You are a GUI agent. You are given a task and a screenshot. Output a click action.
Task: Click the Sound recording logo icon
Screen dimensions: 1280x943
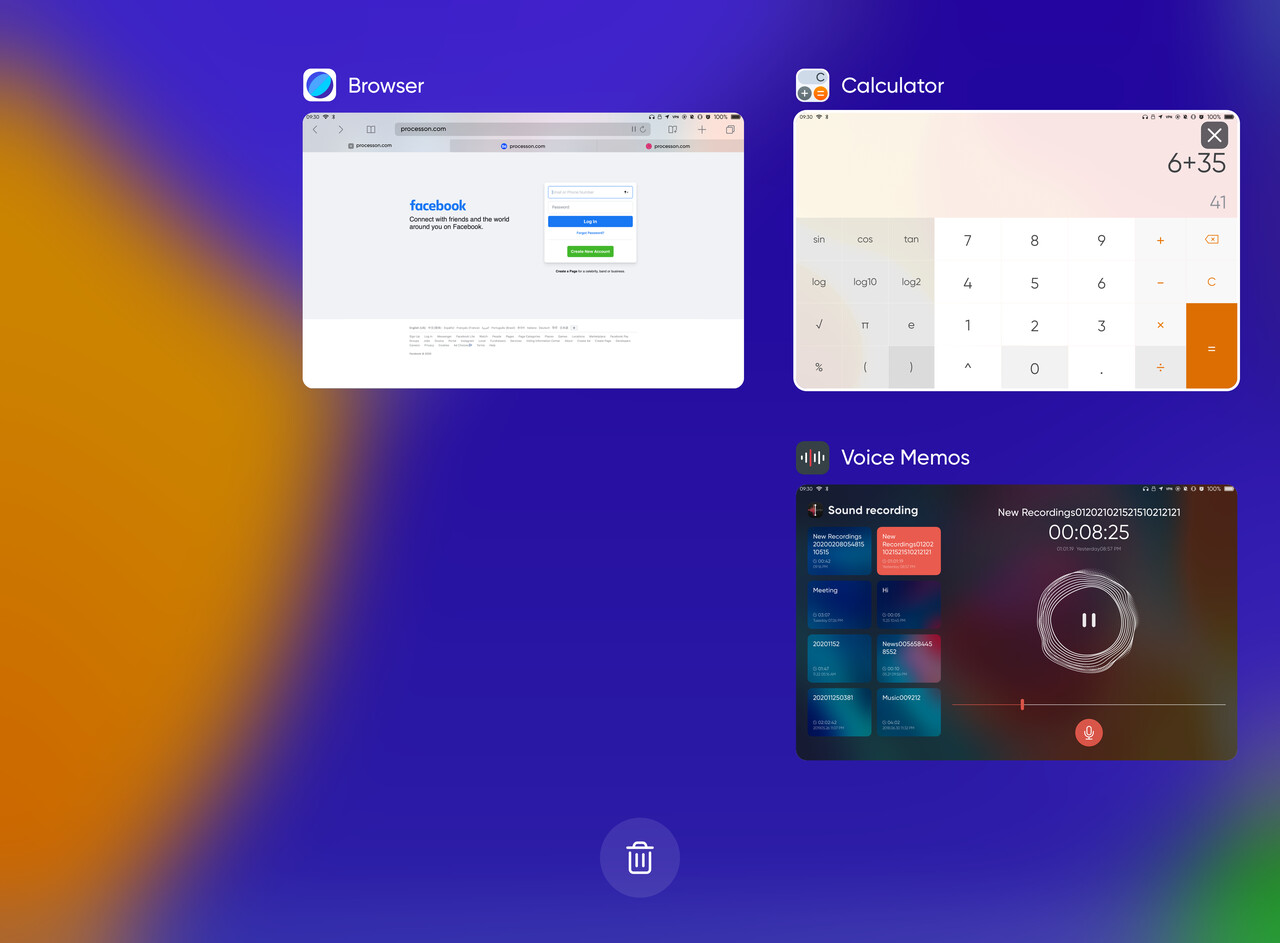tap(815, 510)
